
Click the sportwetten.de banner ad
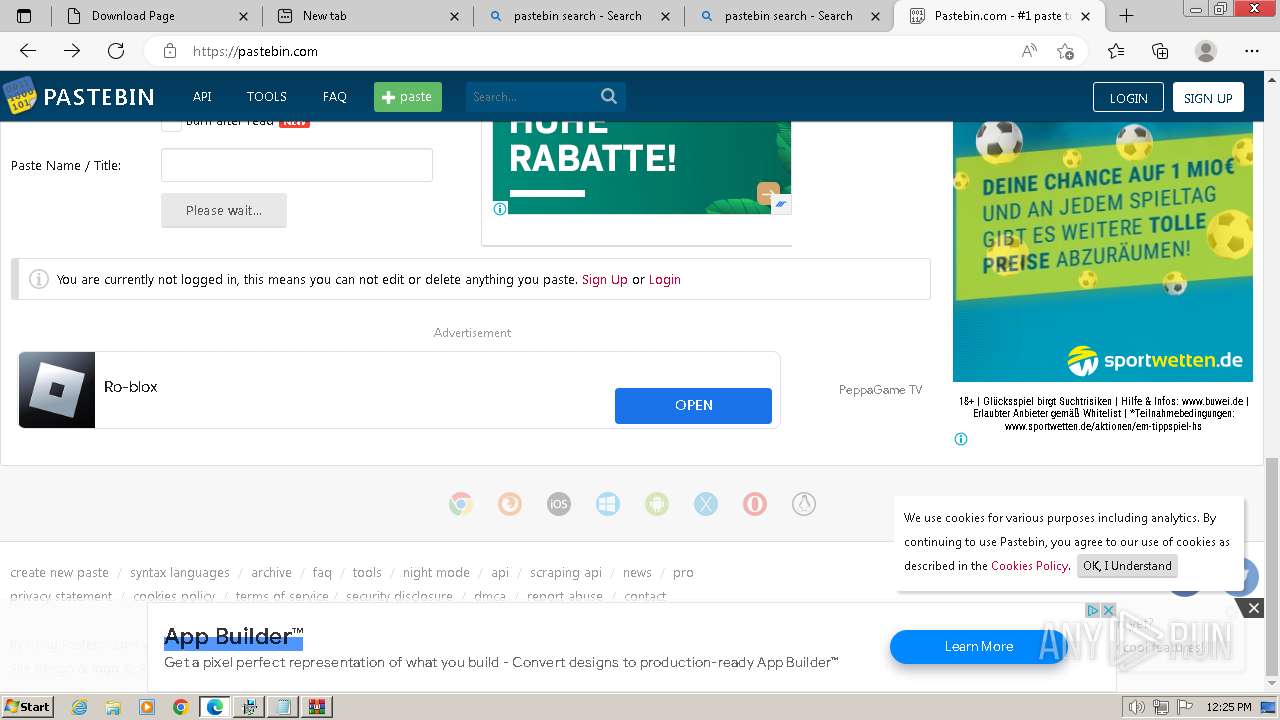pos(1103,250)
